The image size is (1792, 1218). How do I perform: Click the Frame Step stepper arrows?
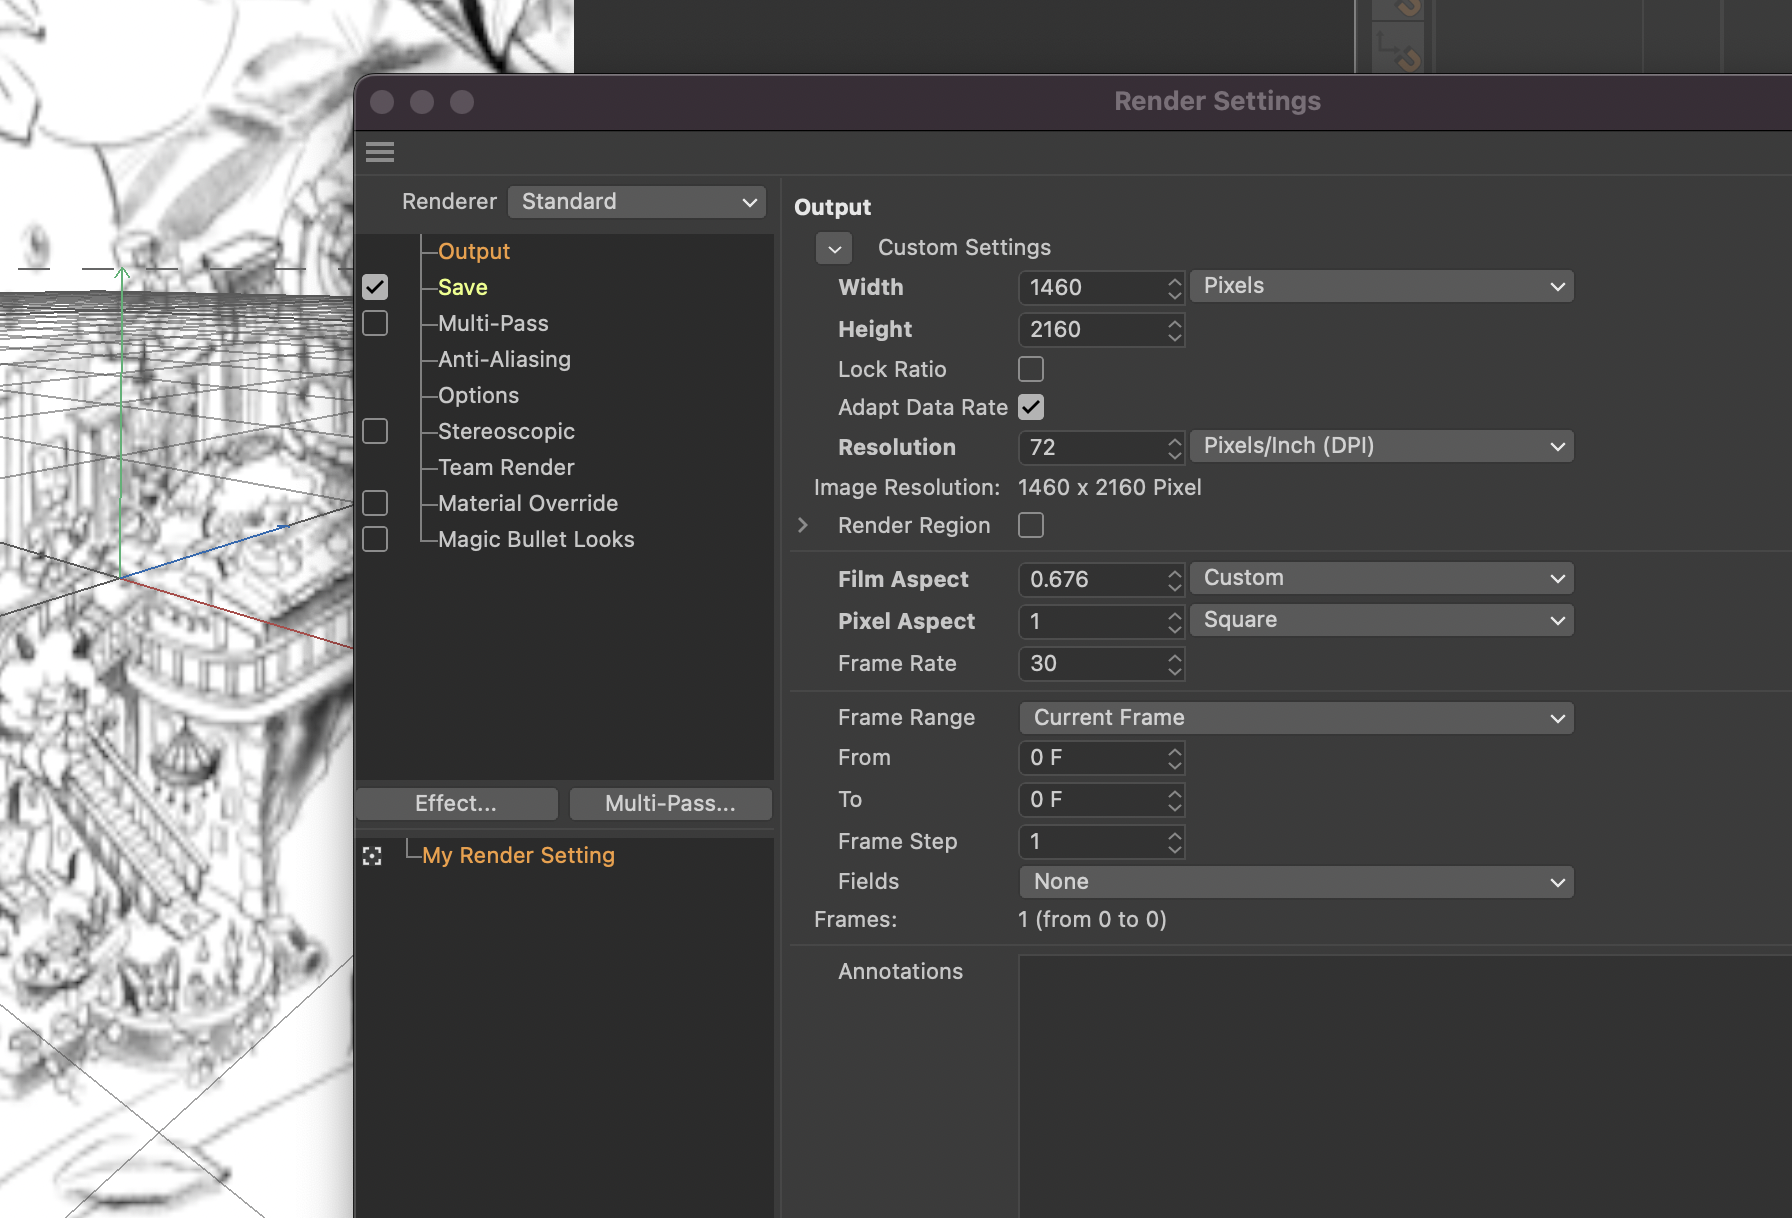(1175, 842)
